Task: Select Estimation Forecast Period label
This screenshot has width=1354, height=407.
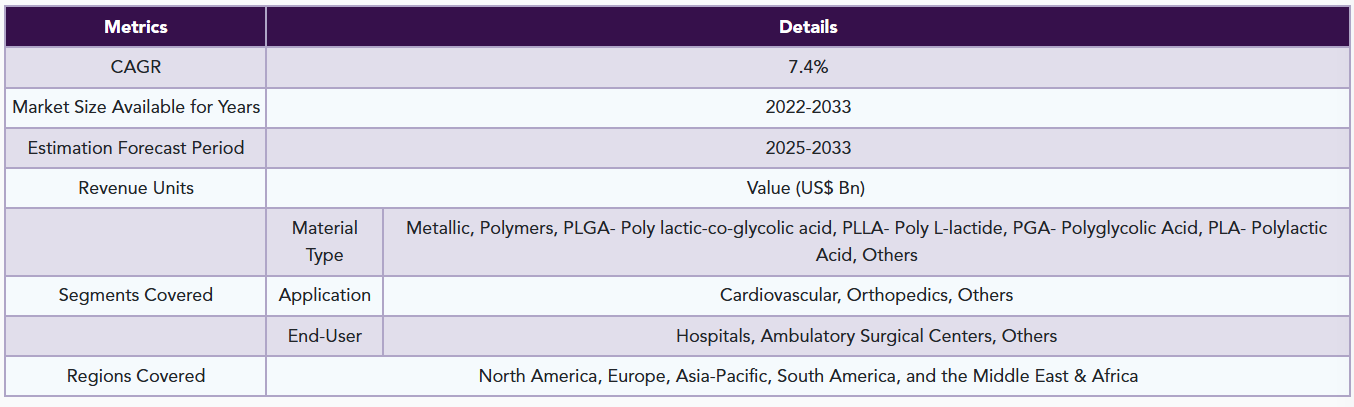Action: [x=136, y=148]
